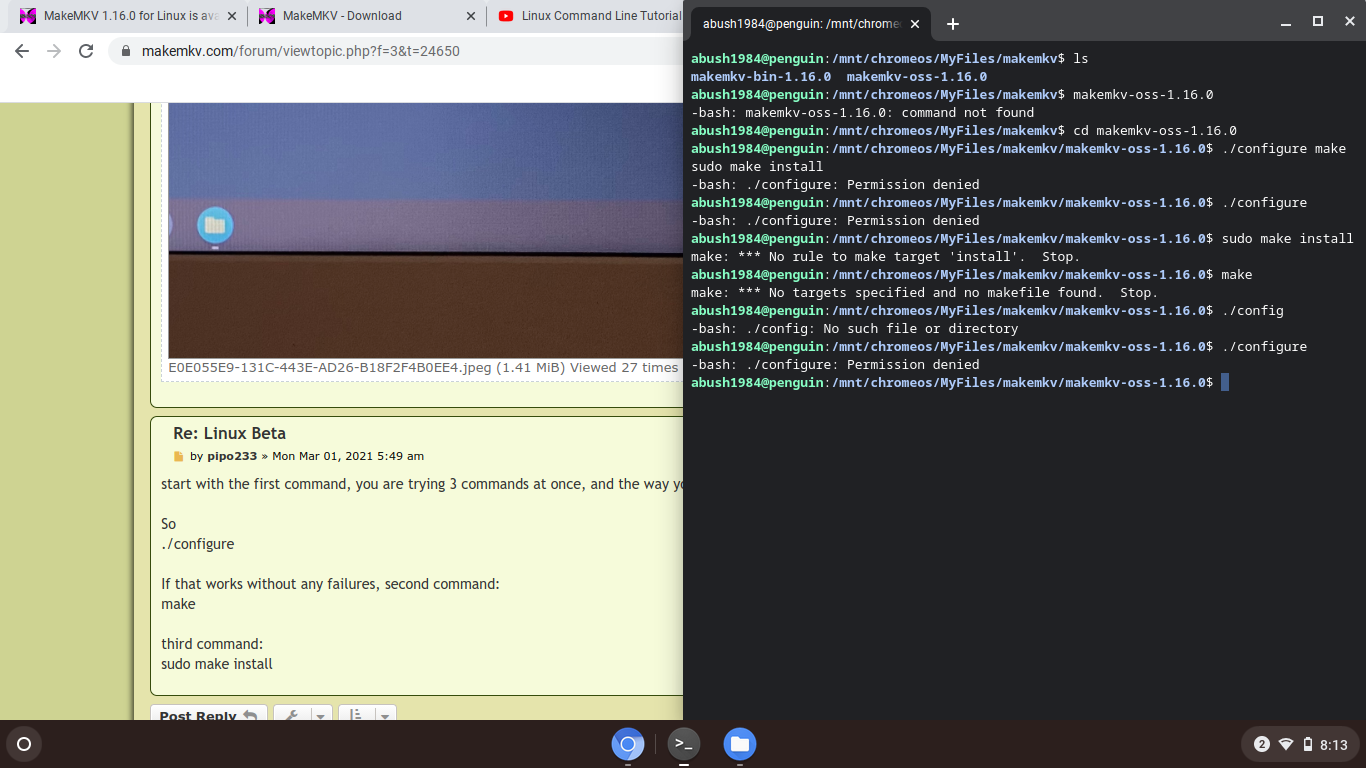The width and height of the screenshot is (1366, 768).
Task: Close the 'MakeMKV - Download' tab
Action: (x=471, y=16)
